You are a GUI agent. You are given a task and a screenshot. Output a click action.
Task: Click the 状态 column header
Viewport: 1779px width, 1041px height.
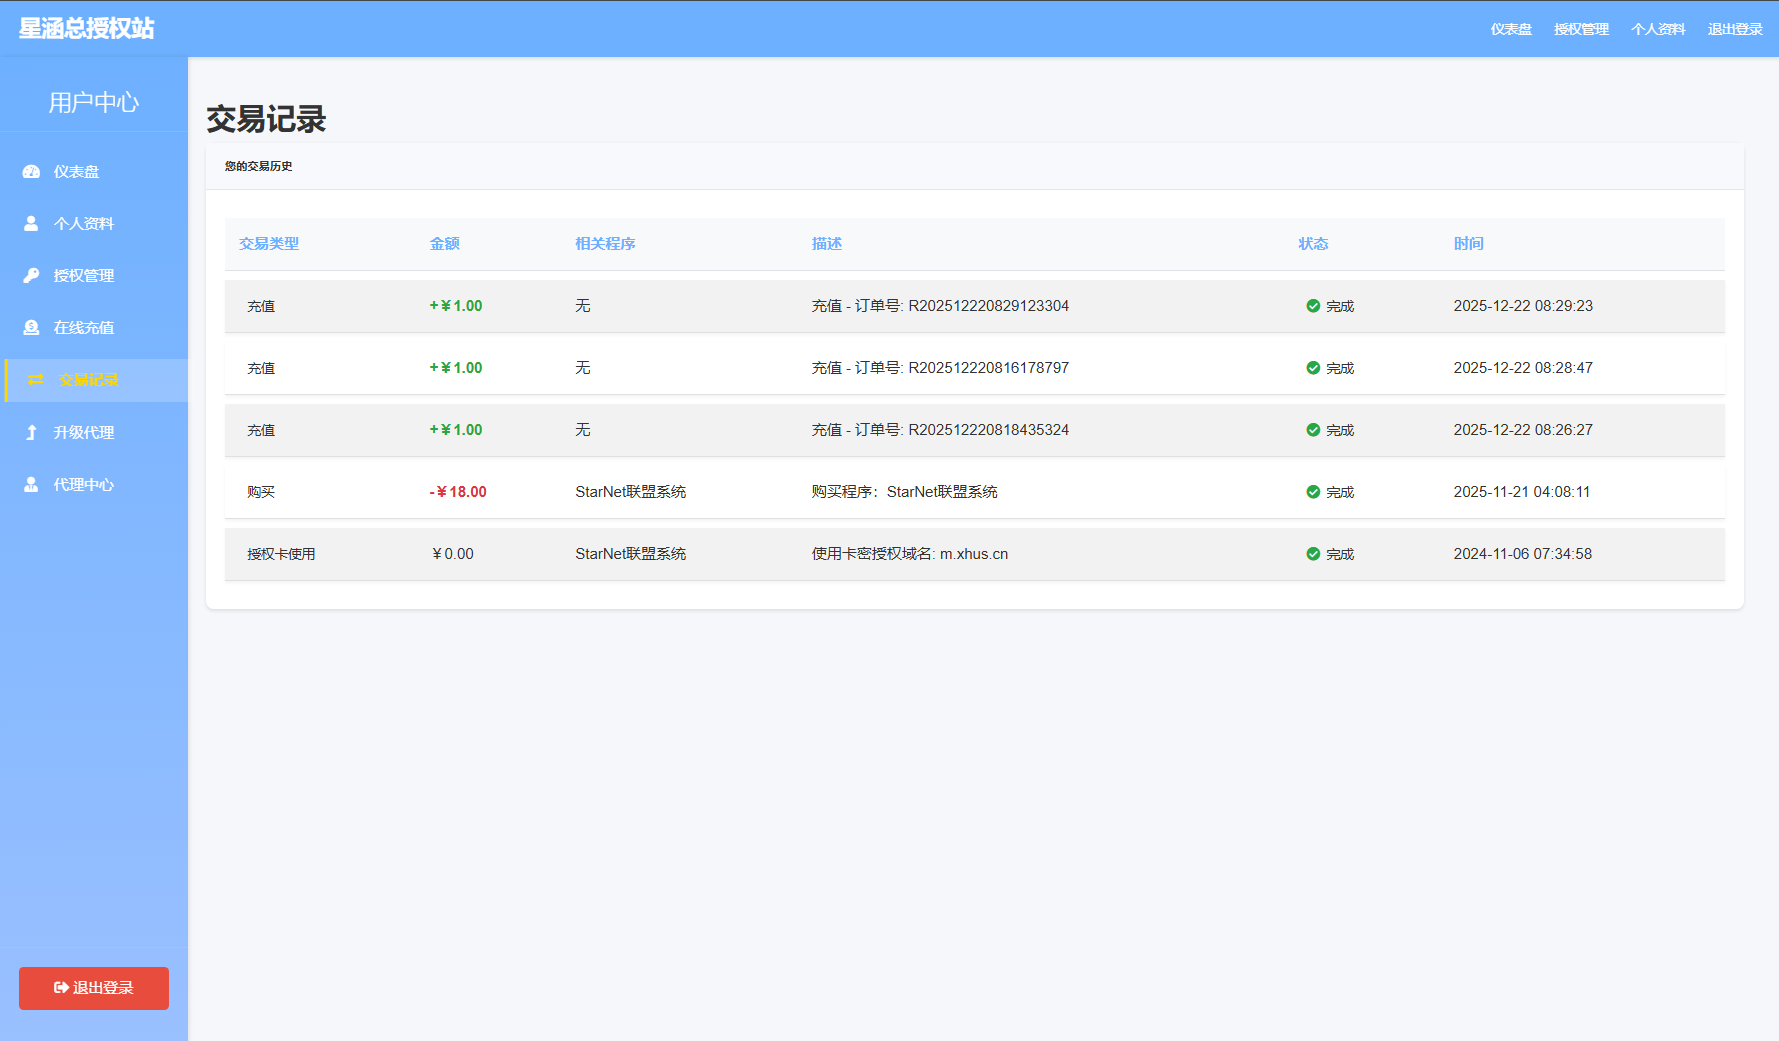click(x=1313, y=244)
